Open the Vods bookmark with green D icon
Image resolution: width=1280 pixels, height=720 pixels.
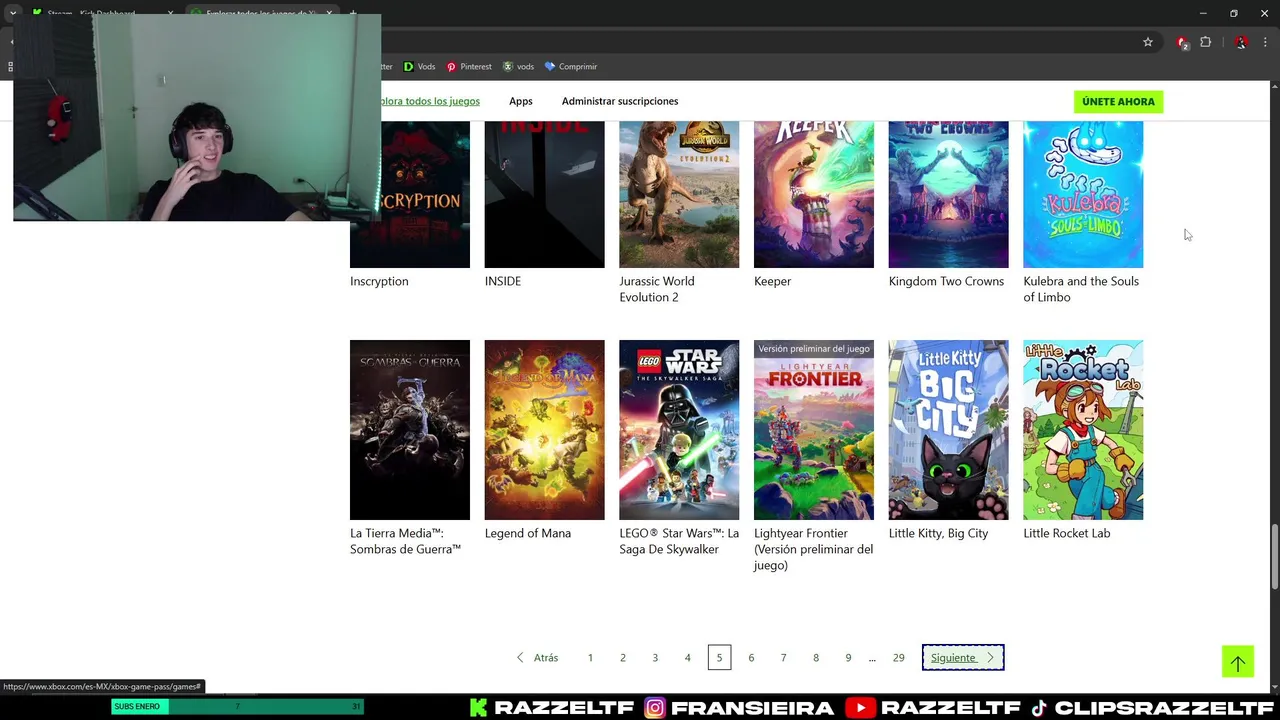(419, 66)
